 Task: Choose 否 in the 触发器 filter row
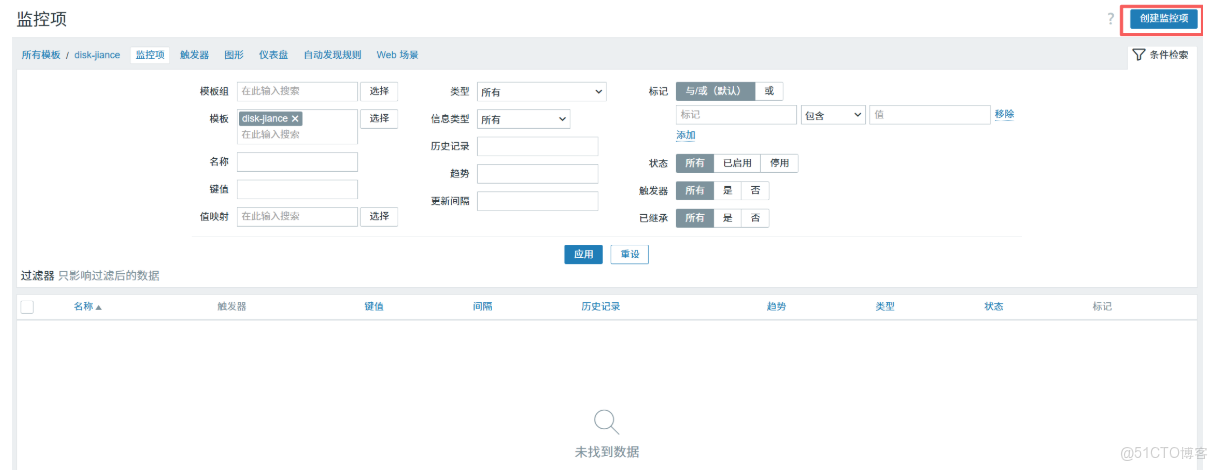[x=755, y=190]
